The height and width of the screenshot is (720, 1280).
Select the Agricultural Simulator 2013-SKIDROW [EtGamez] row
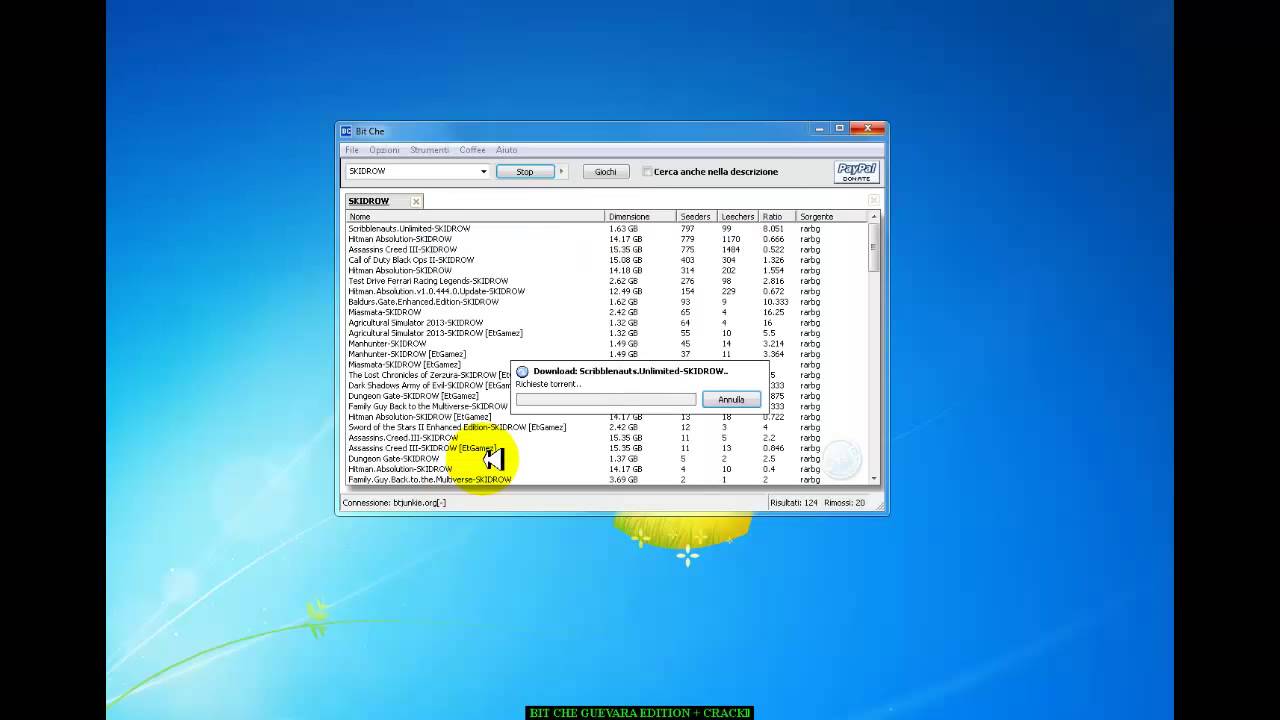[x=607, y=333]
